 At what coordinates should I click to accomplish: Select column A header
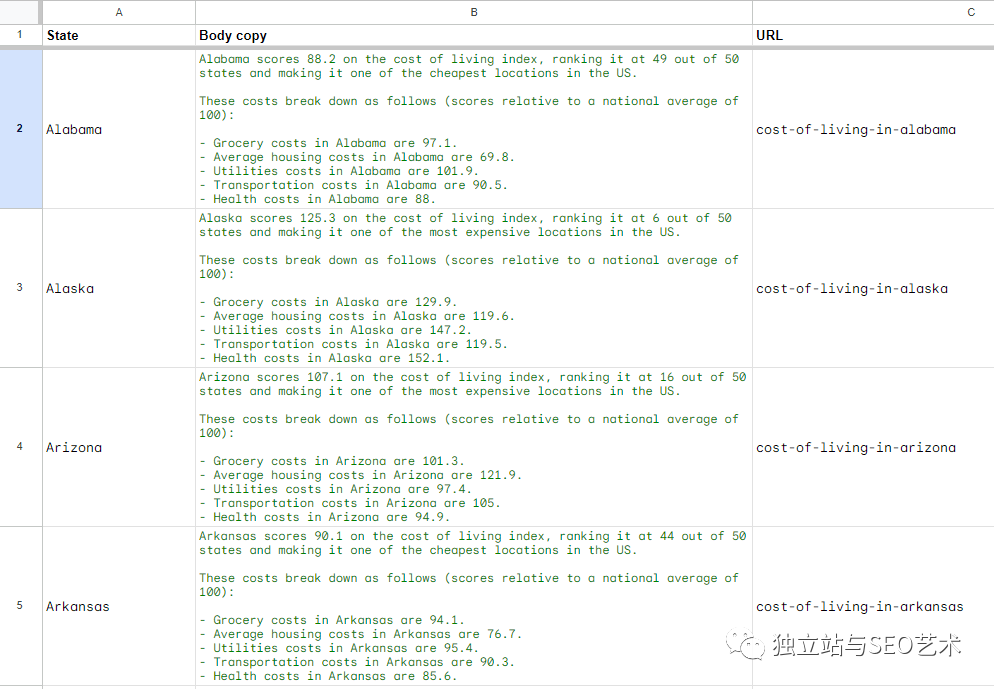[x=119, y=12]
